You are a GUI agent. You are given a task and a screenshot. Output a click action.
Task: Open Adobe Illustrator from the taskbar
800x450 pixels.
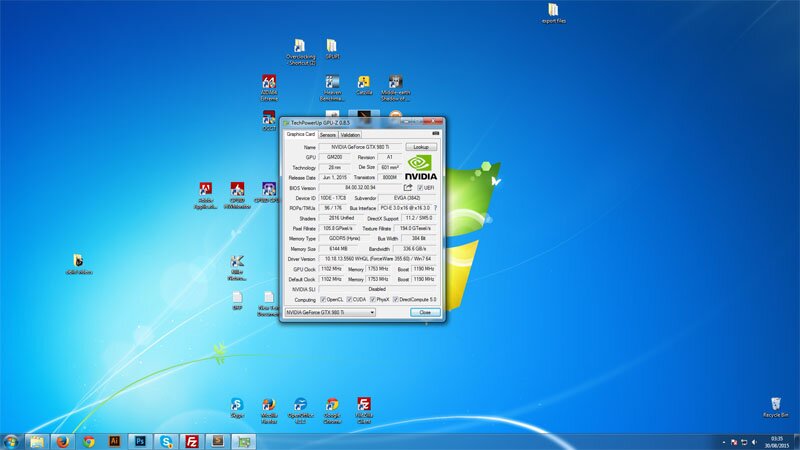[114, 441]
